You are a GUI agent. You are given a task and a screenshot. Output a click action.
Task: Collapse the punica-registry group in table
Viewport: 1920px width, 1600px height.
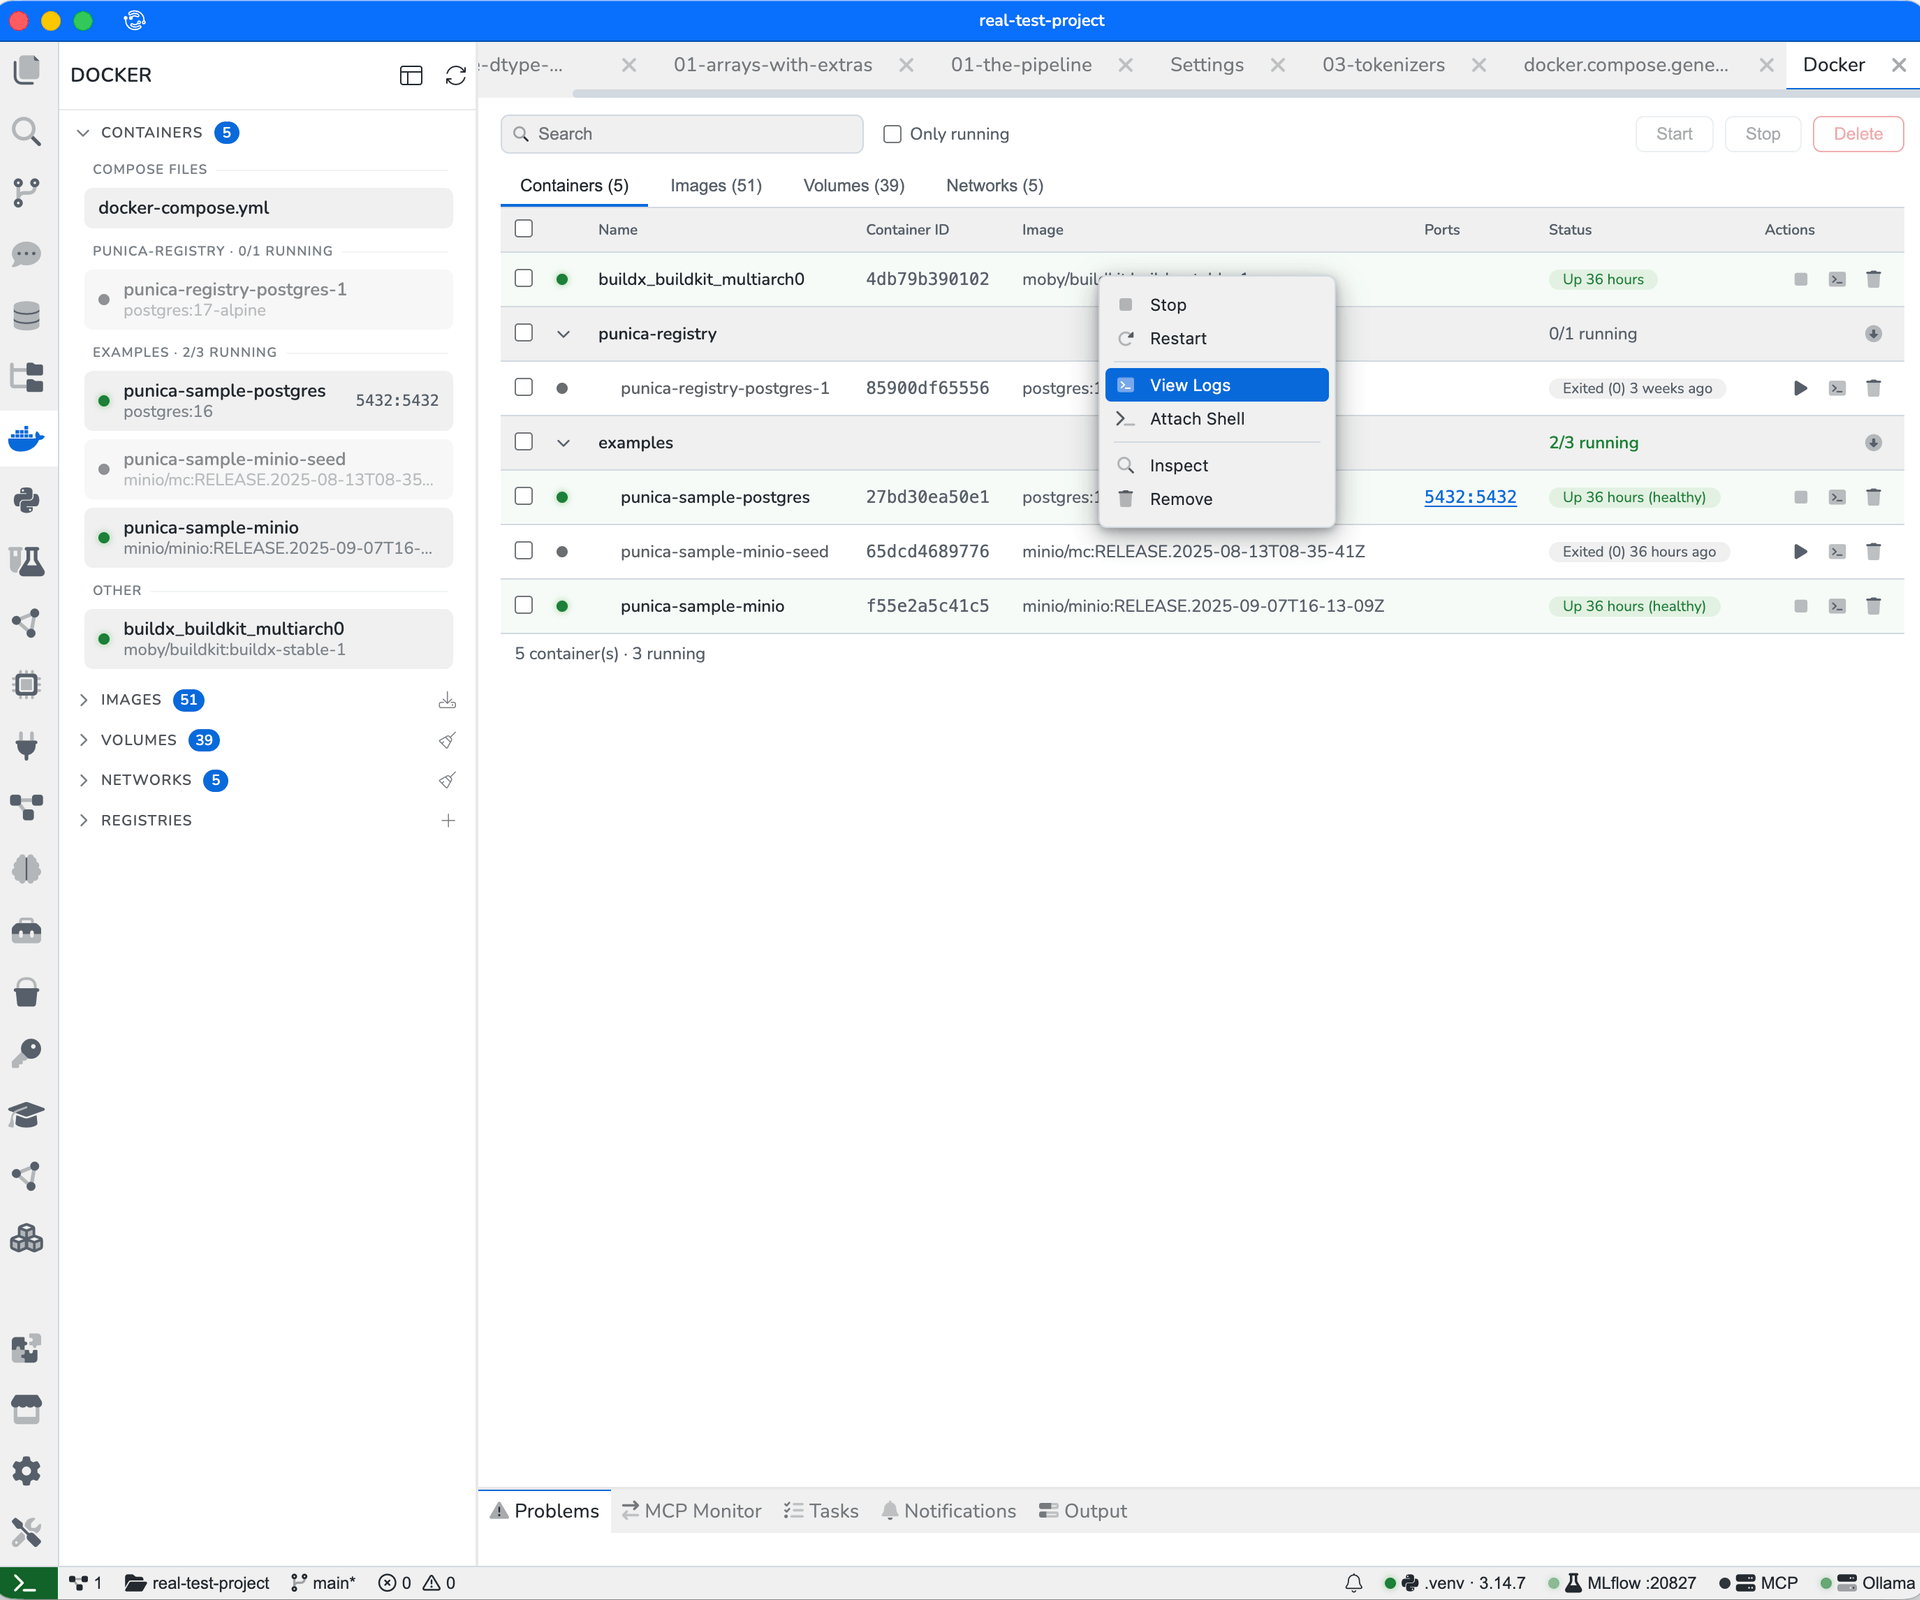point(563,334)
